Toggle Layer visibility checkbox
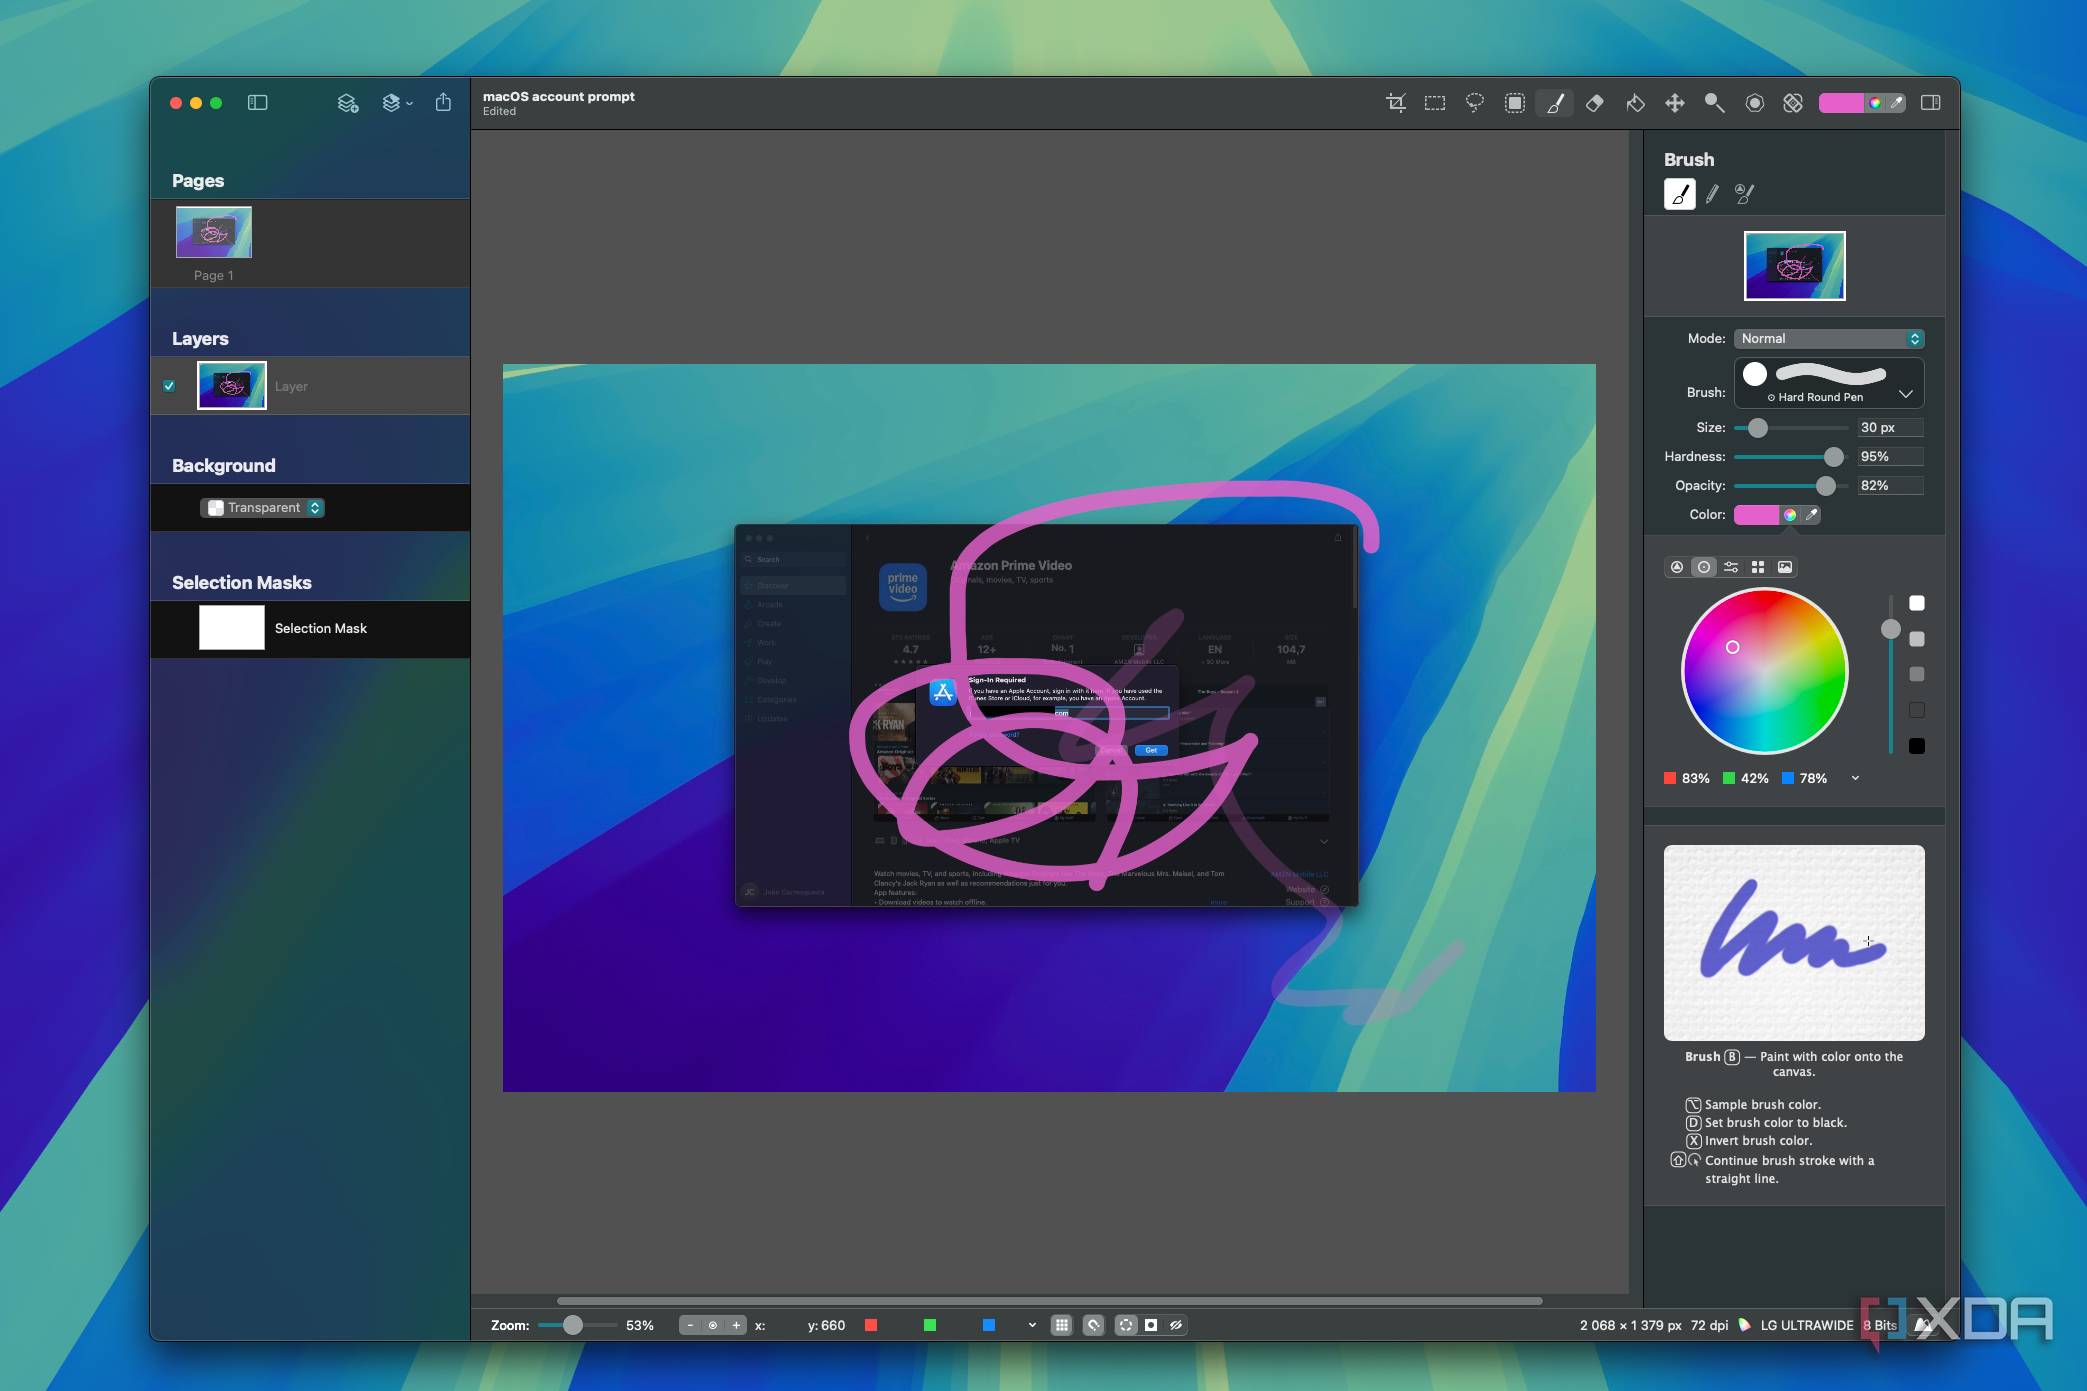Image resolution: width=2087 pixels, height=1391 pixels. (x=169, y=386)
